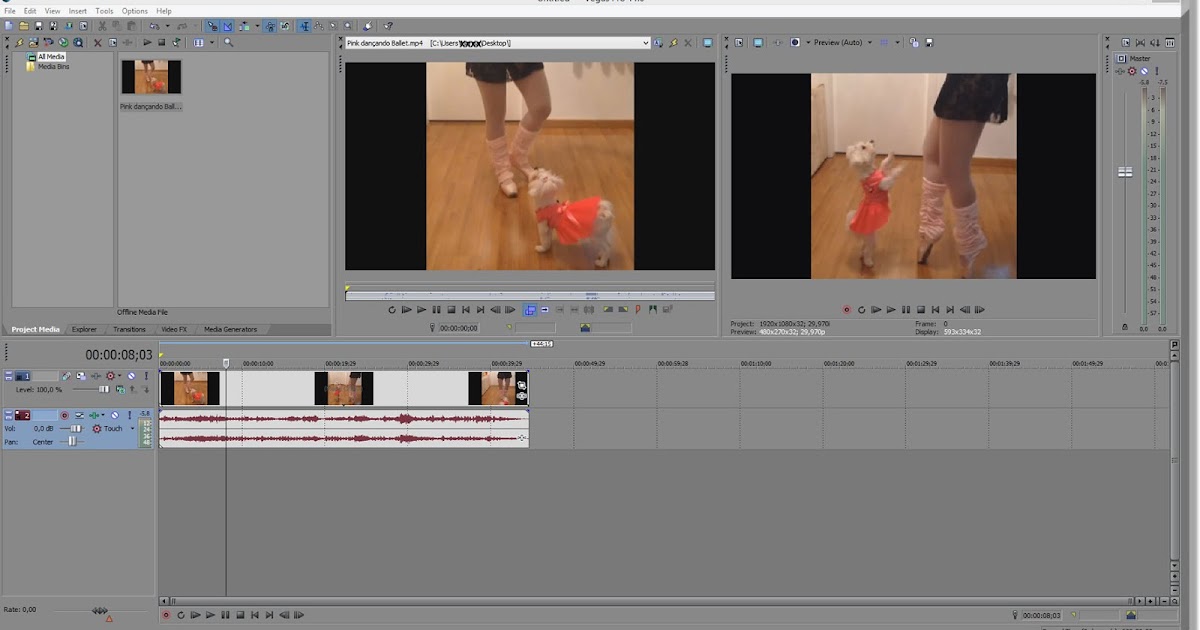1200x630 pixels.
Task: Click main timecode display 00:00:08;03
Action: [x=119, y=354]
